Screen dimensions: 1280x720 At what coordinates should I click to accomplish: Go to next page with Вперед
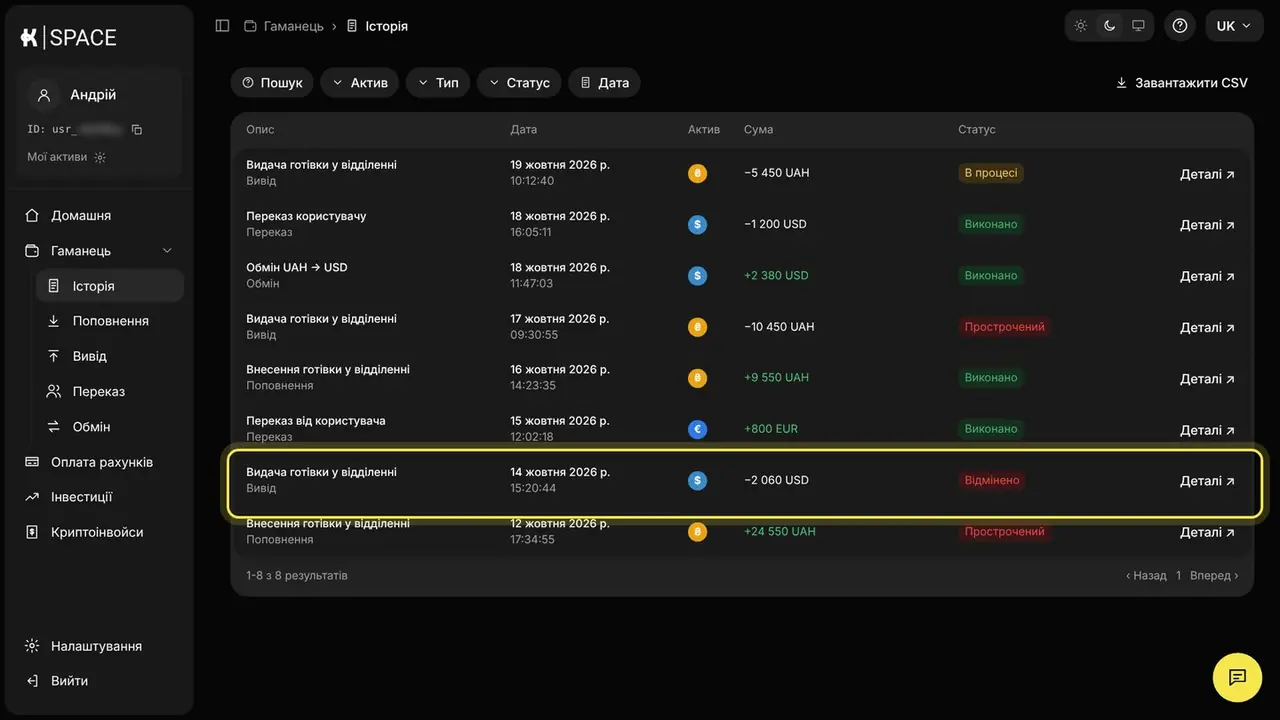coord(1214,576)
